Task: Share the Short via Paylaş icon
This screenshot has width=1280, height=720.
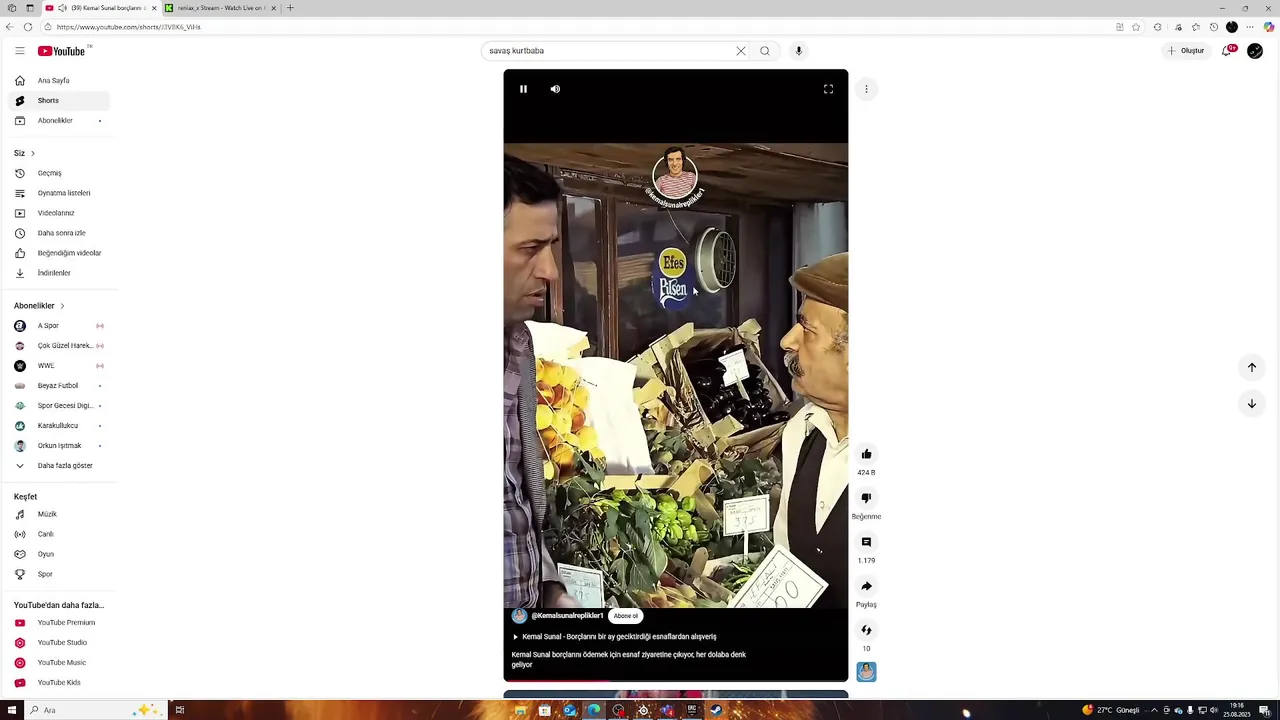Action: coord(866,586)
